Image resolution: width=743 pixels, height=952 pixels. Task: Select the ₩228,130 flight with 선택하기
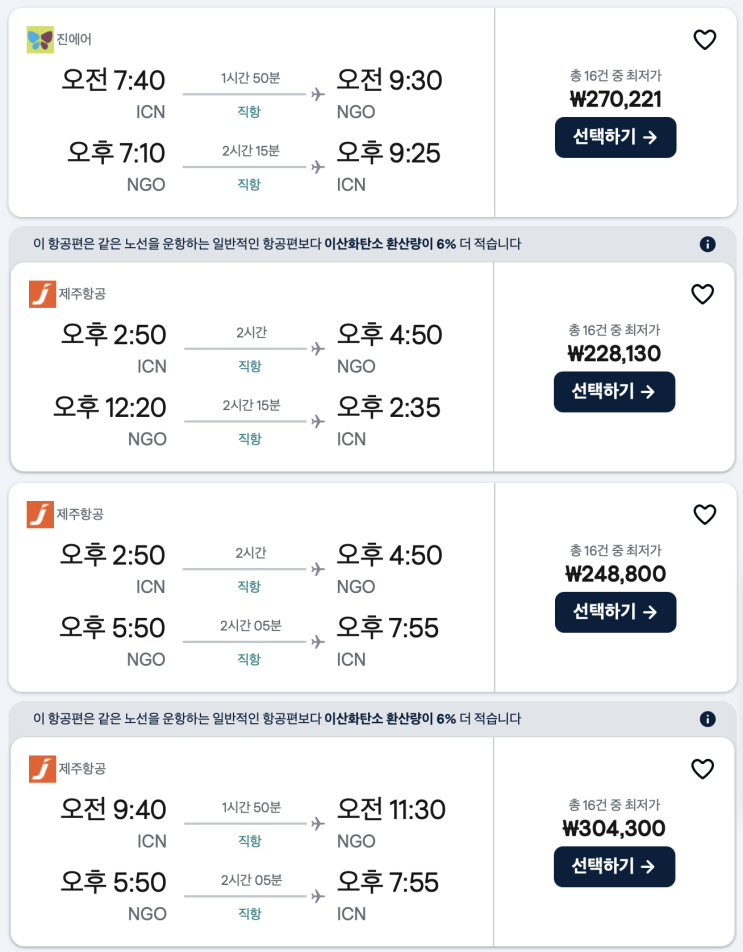click(614, 391)
